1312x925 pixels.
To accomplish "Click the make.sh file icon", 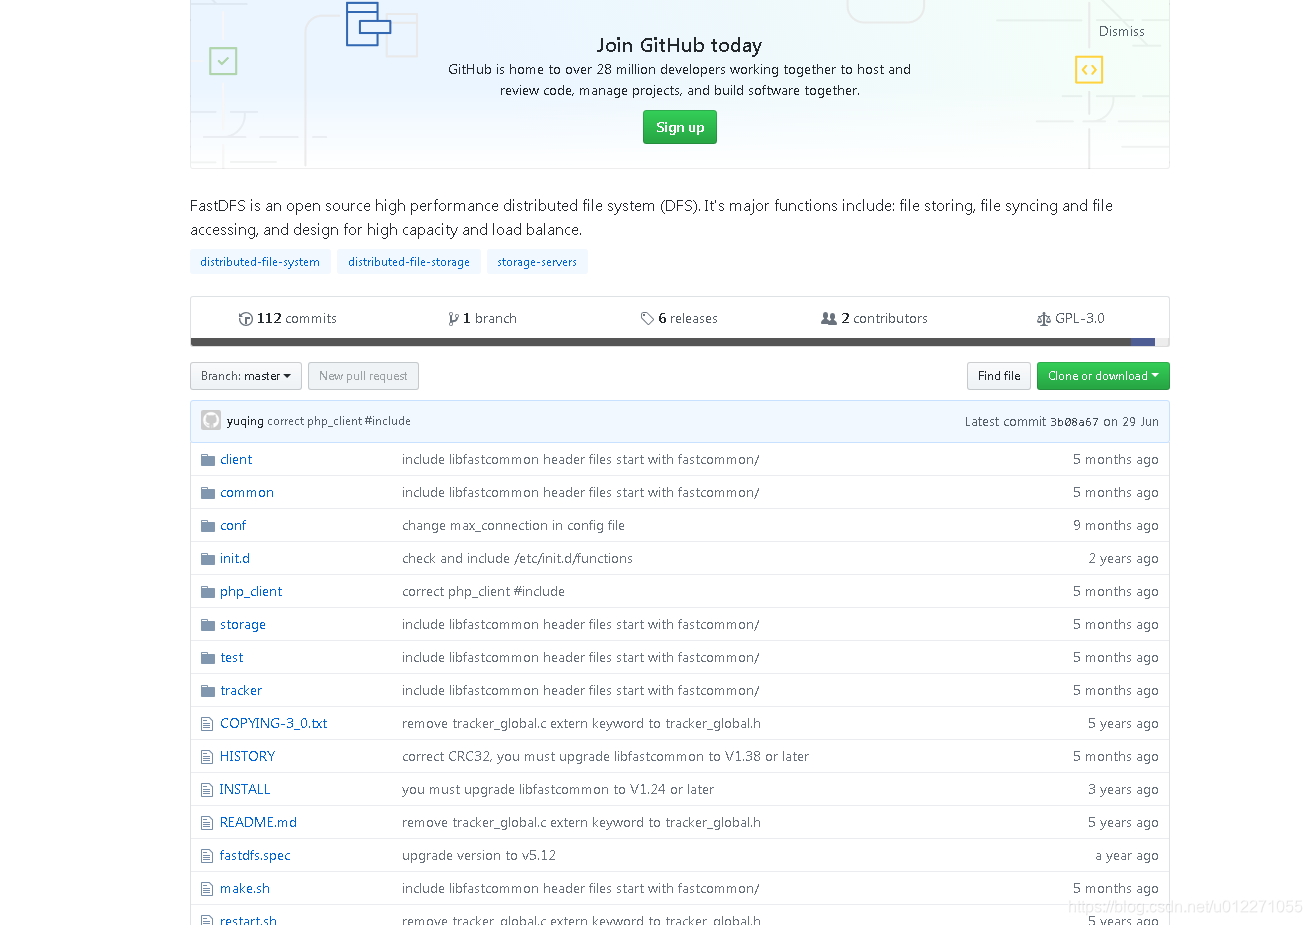I will tap(207, 889).
